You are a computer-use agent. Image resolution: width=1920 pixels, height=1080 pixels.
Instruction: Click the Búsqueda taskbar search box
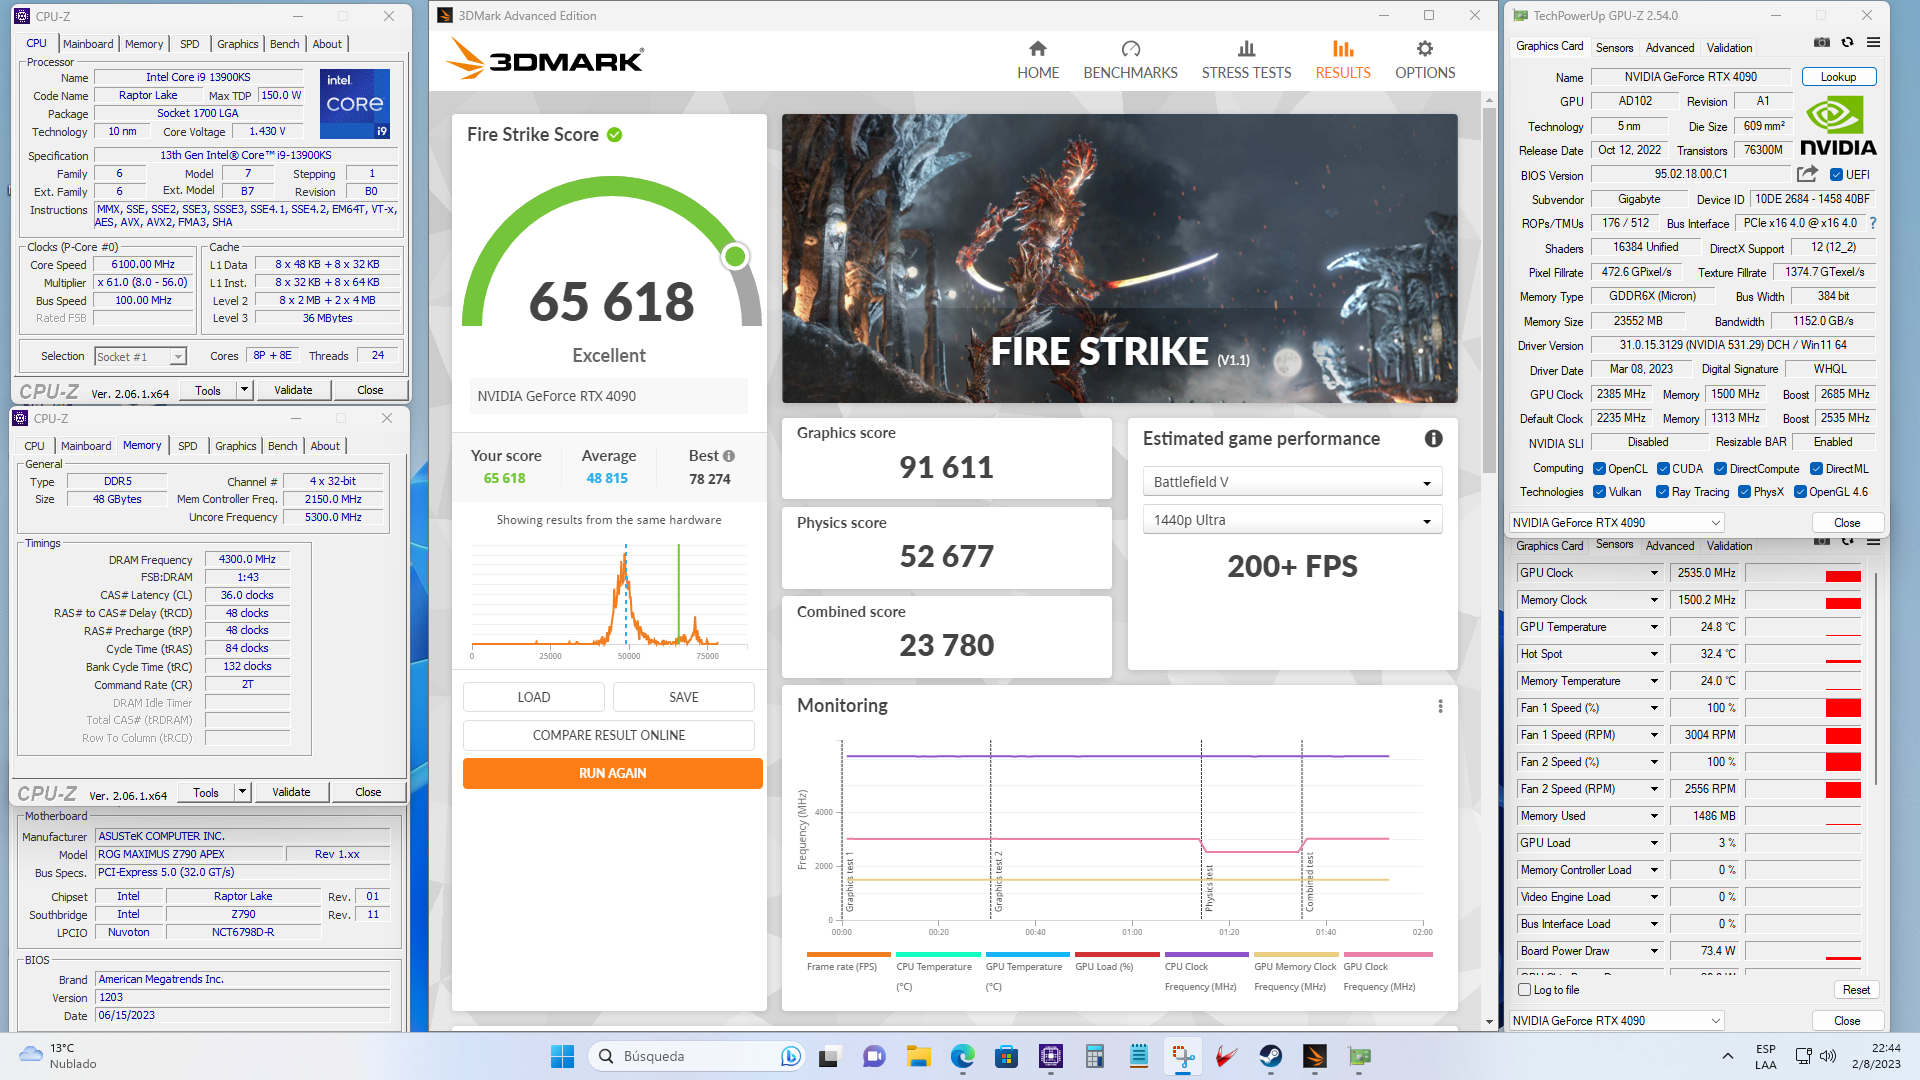[695, 1056]
